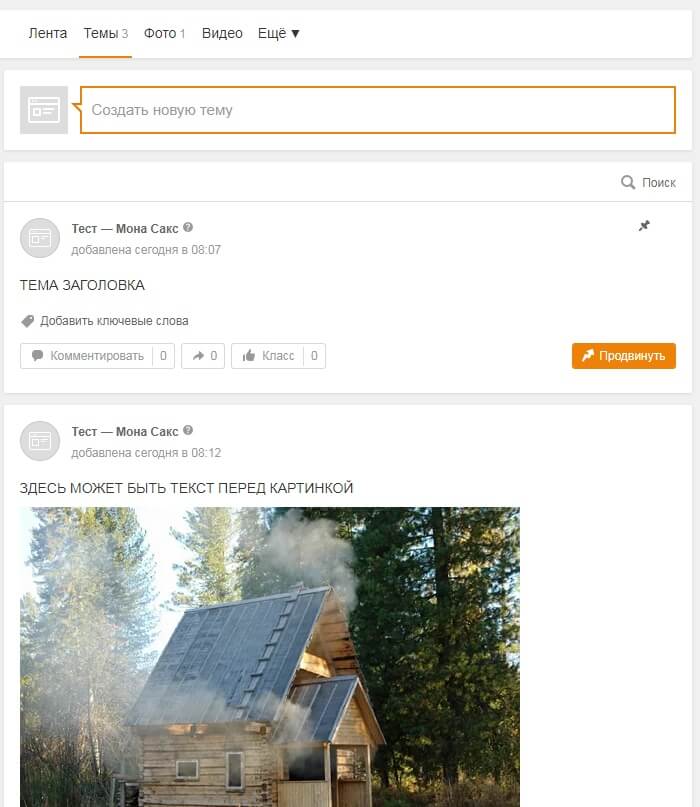This screenshot has width=700, height=807.
Task: Click the tag icon for keywords
Action: [x=27, y=321]
